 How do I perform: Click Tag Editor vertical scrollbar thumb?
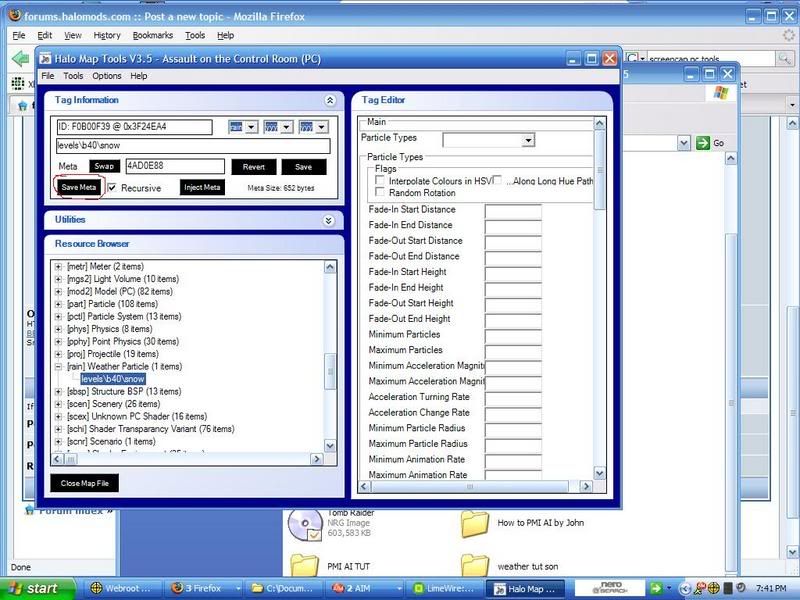coord(599,169)
